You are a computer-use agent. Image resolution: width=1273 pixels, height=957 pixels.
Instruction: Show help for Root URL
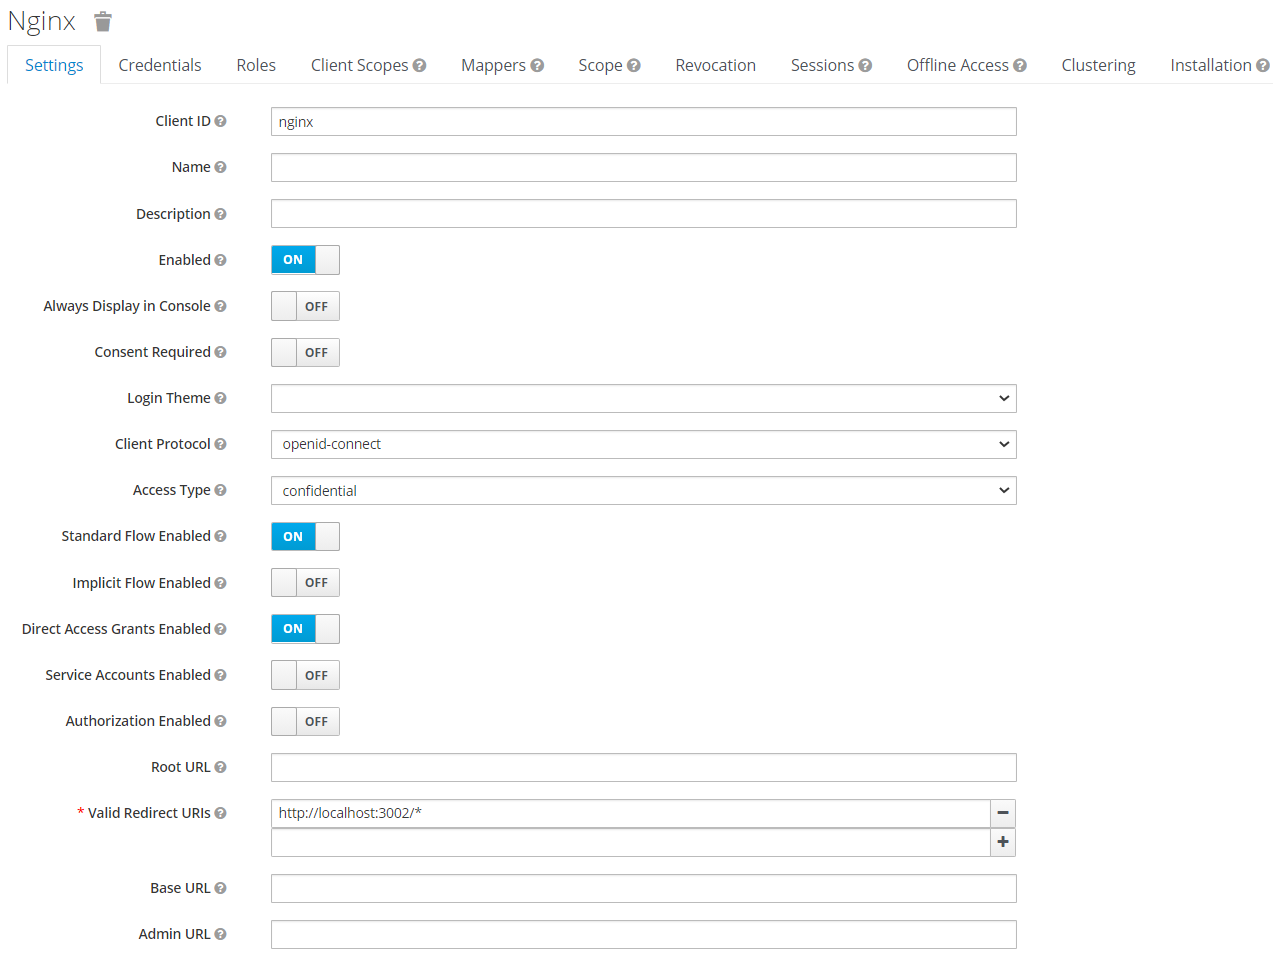(220, 767)
